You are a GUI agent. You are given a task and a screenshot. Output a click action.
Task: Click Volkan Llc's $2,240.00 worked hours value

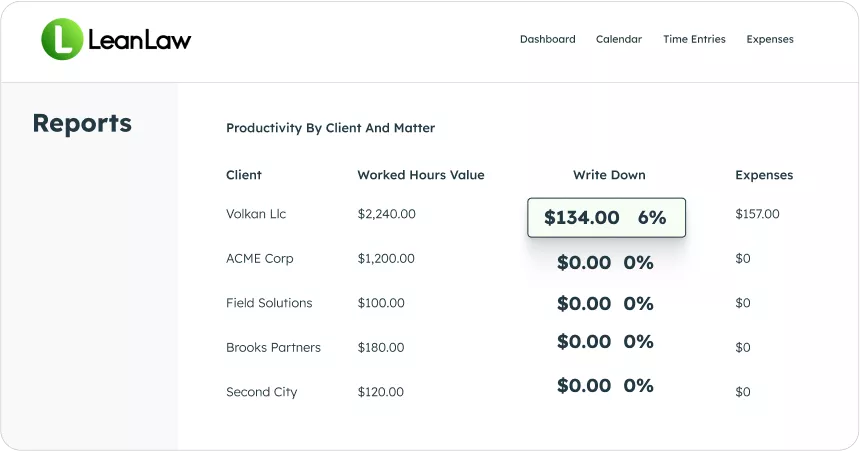pyautogui.click(x=386, y=214)
